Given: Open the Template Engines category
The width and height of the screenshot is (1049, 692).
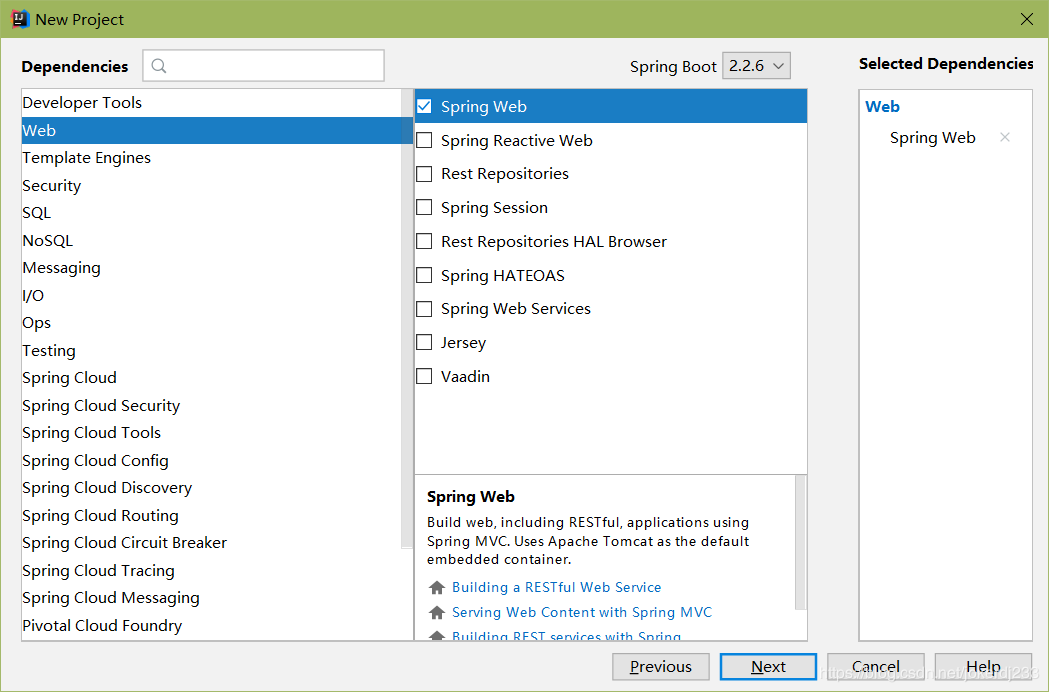Looking at the screenshot, I should [211, 158].
